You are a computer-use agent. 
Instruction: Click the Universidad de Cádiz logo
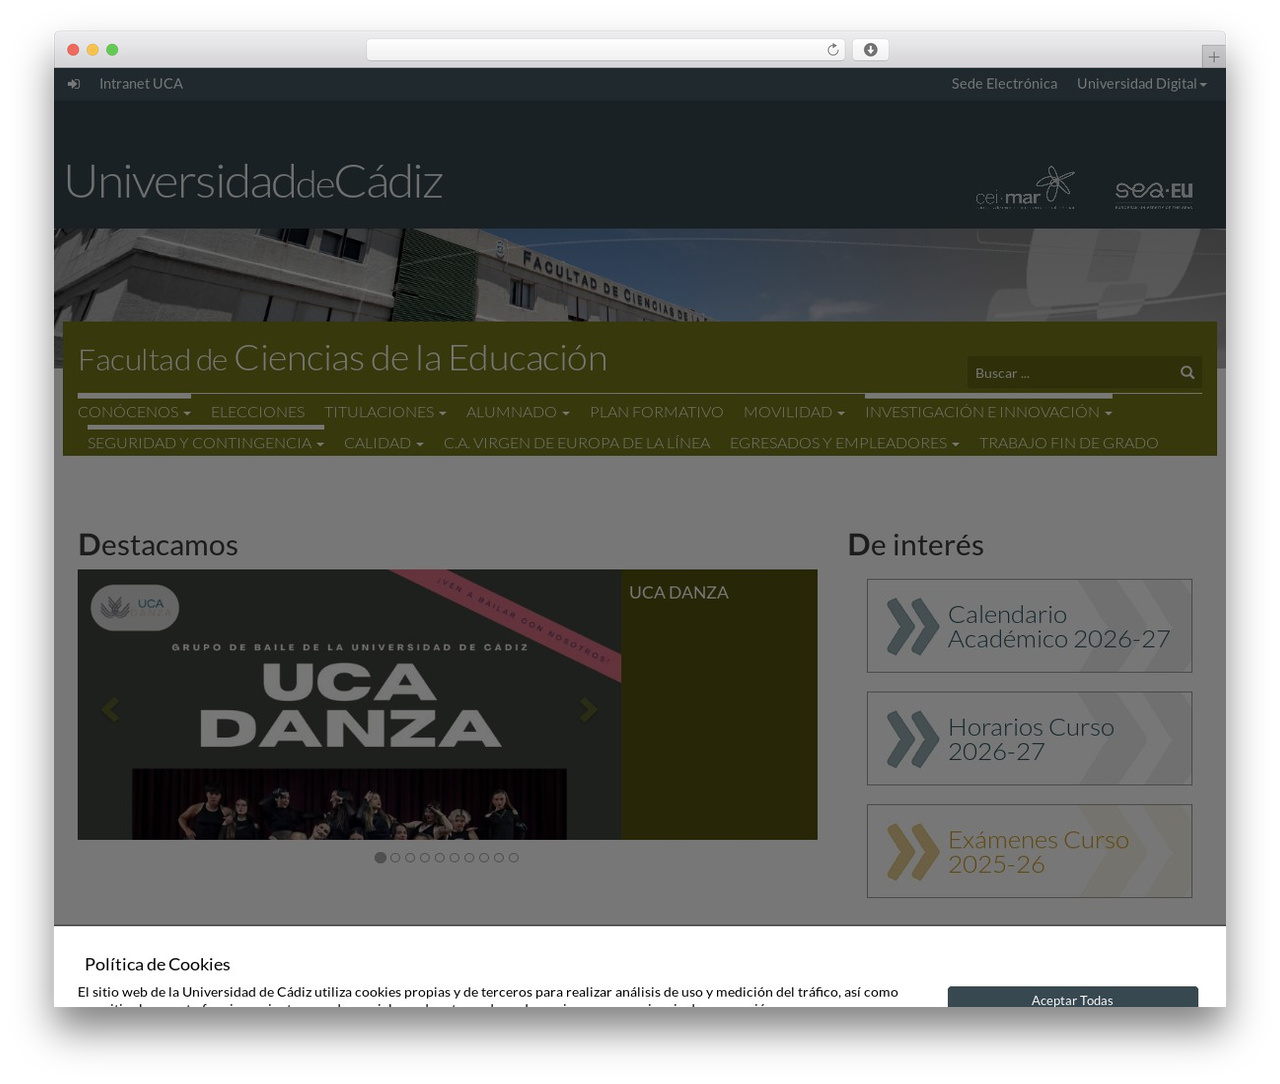(254, 182)
